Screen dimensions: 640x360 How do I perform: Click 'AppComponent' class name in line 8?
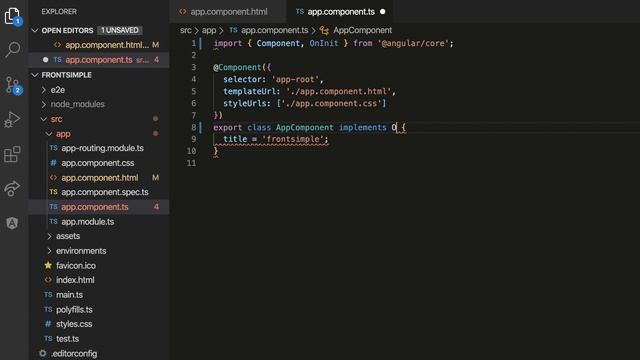pyautogui.click(x=304, y=127)
